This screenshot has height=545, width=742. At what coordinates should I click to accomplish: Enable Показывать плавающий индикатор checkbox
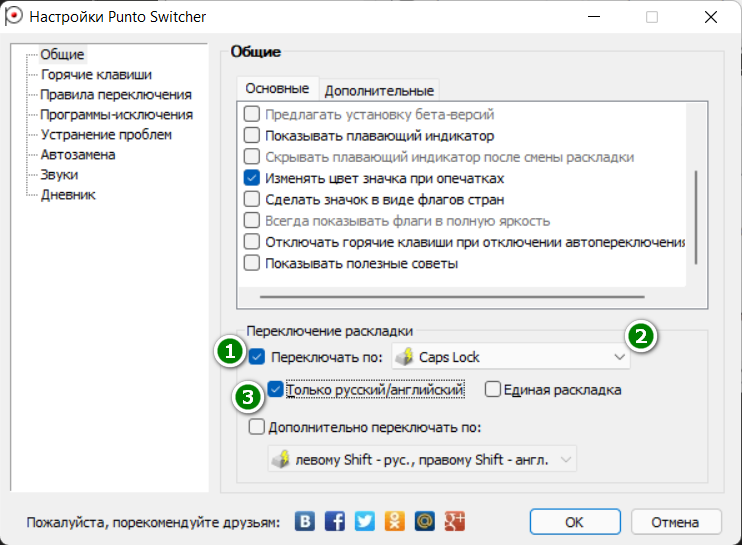252,135
